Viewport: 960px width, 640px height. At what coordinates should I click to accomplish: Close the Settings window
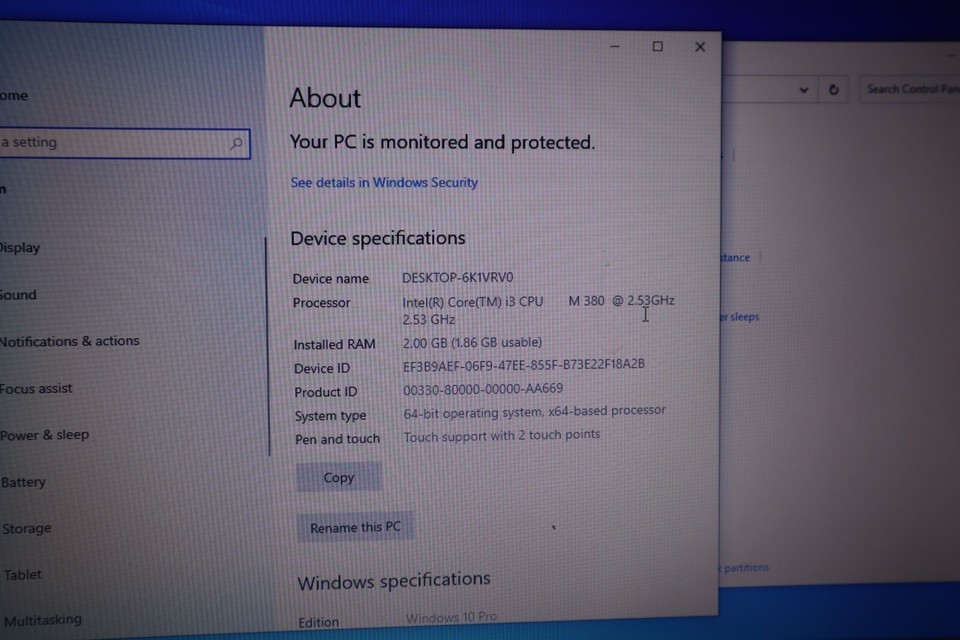point(700,47)
